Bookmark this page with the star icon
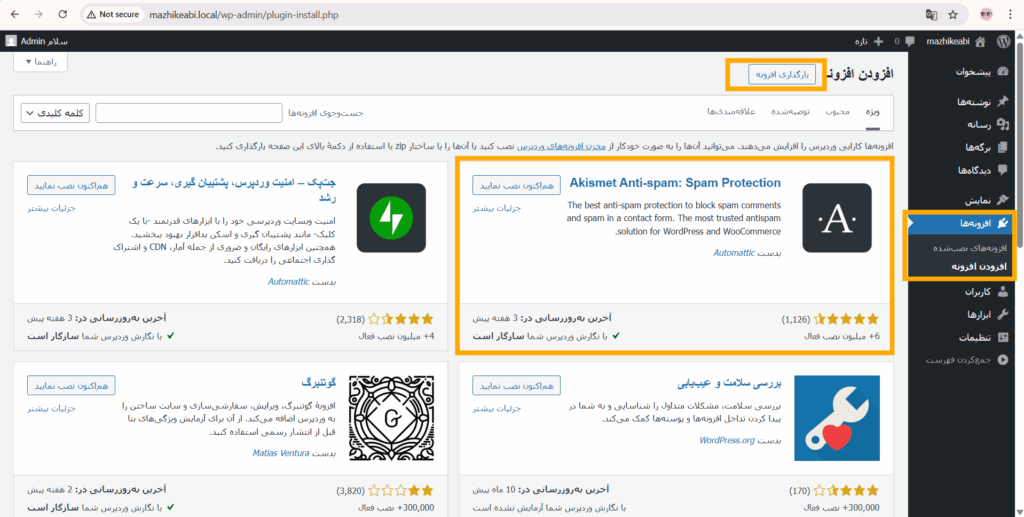Image resolution: width=1024 pixels, height=517 pixels. [953, 14]
